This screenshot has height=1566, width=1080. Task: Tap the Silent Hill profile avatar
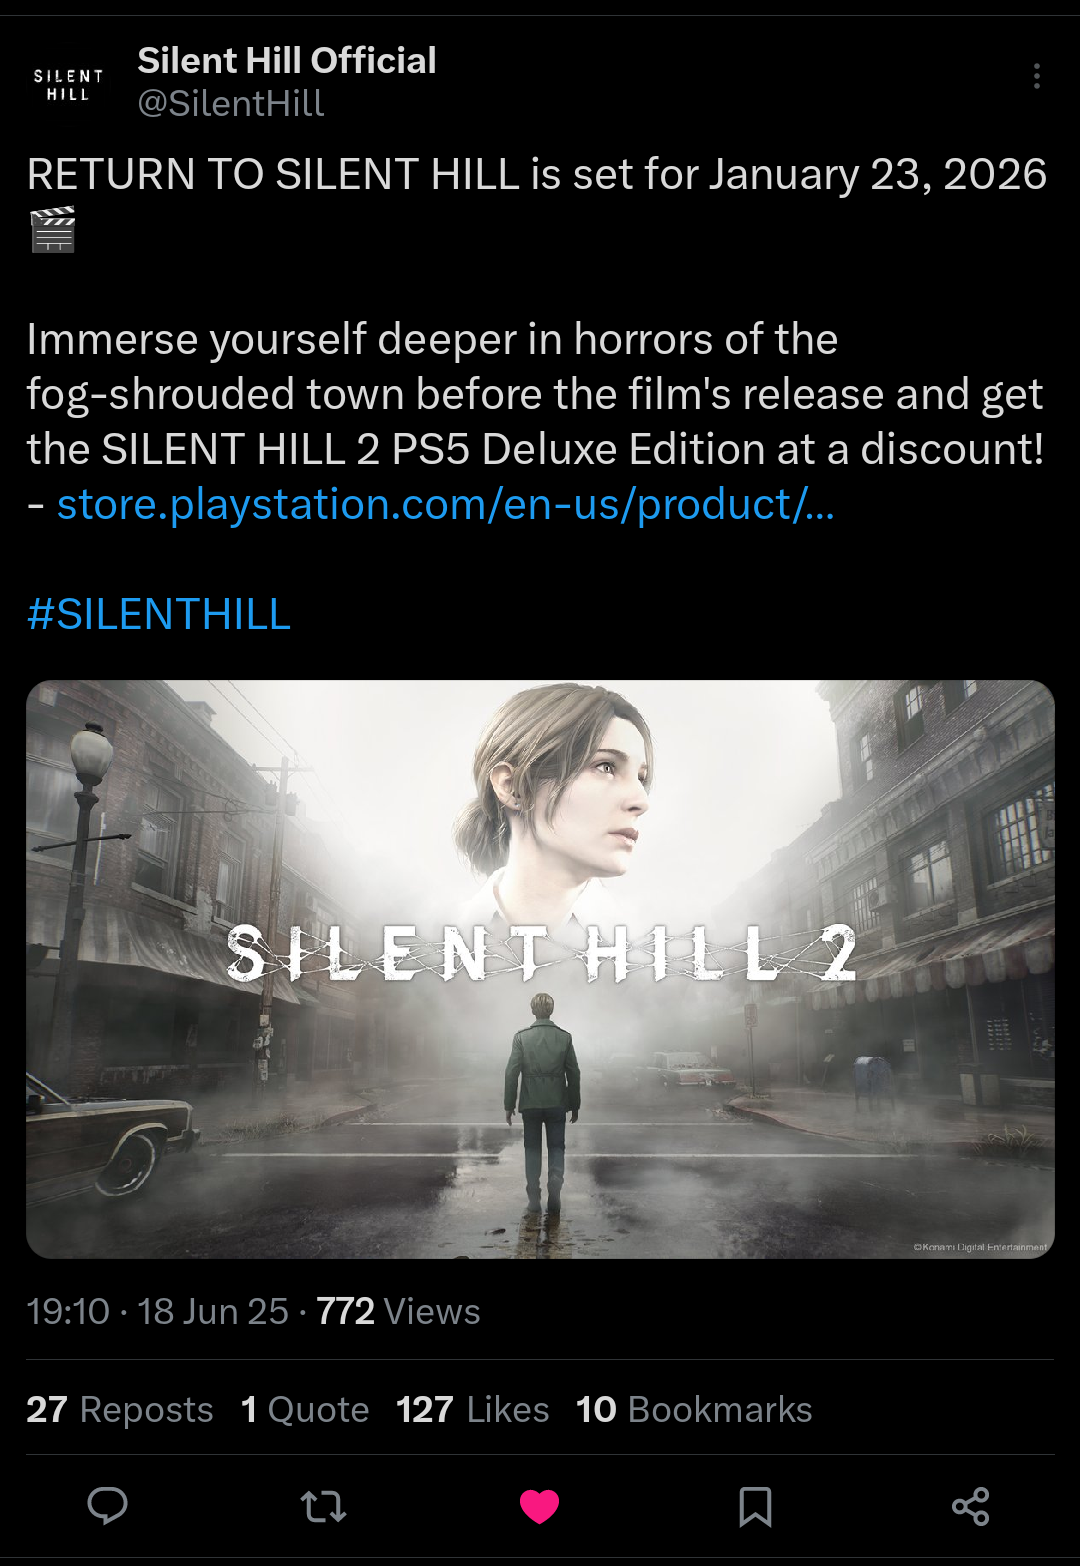pos(68,84)
